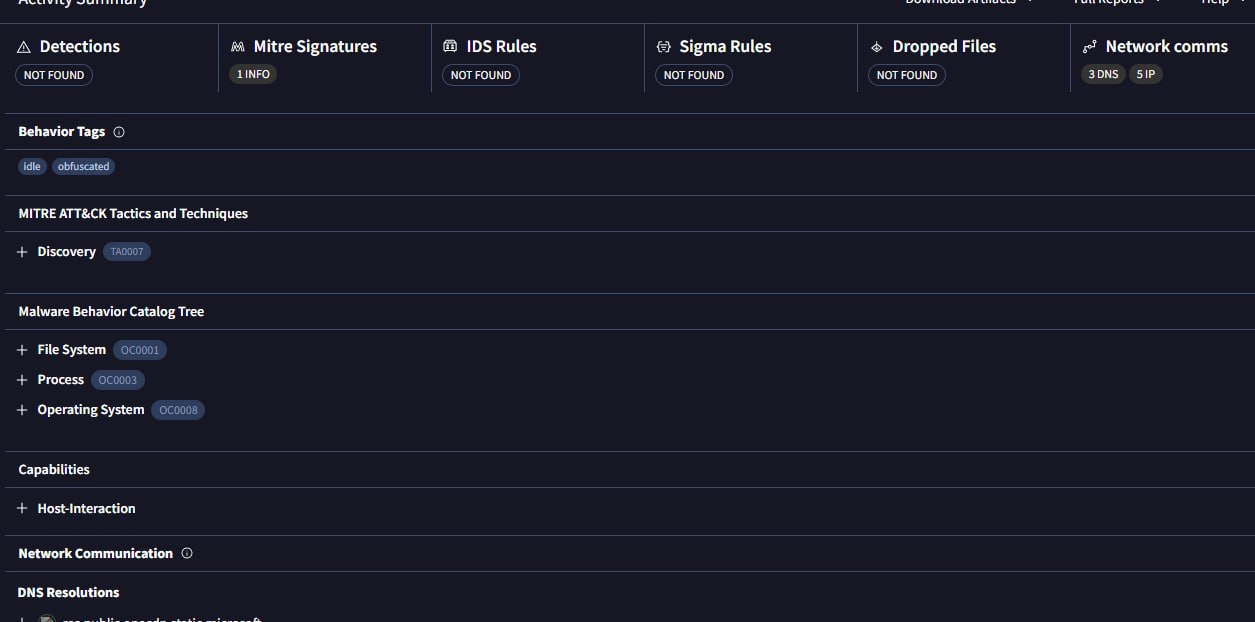The width and height of the screenshot is (1255, 622).
Task: Expand the Host-Interaction capability
Action: 22,509
